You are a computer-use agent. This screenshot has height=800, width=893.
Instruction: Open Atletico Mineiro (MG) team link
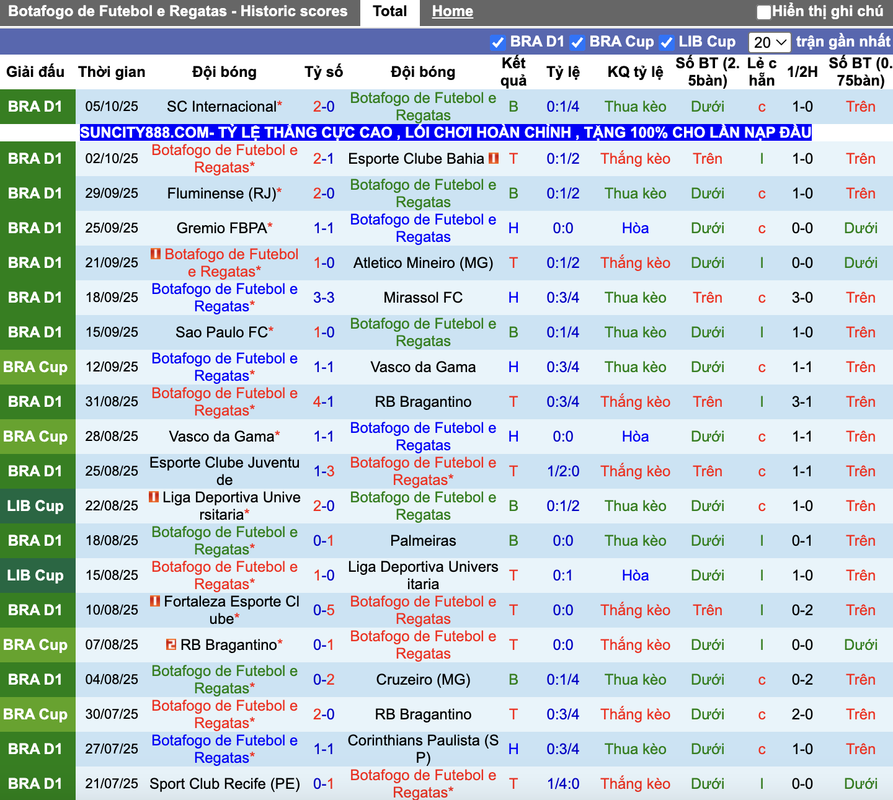(x=423, y=263)
